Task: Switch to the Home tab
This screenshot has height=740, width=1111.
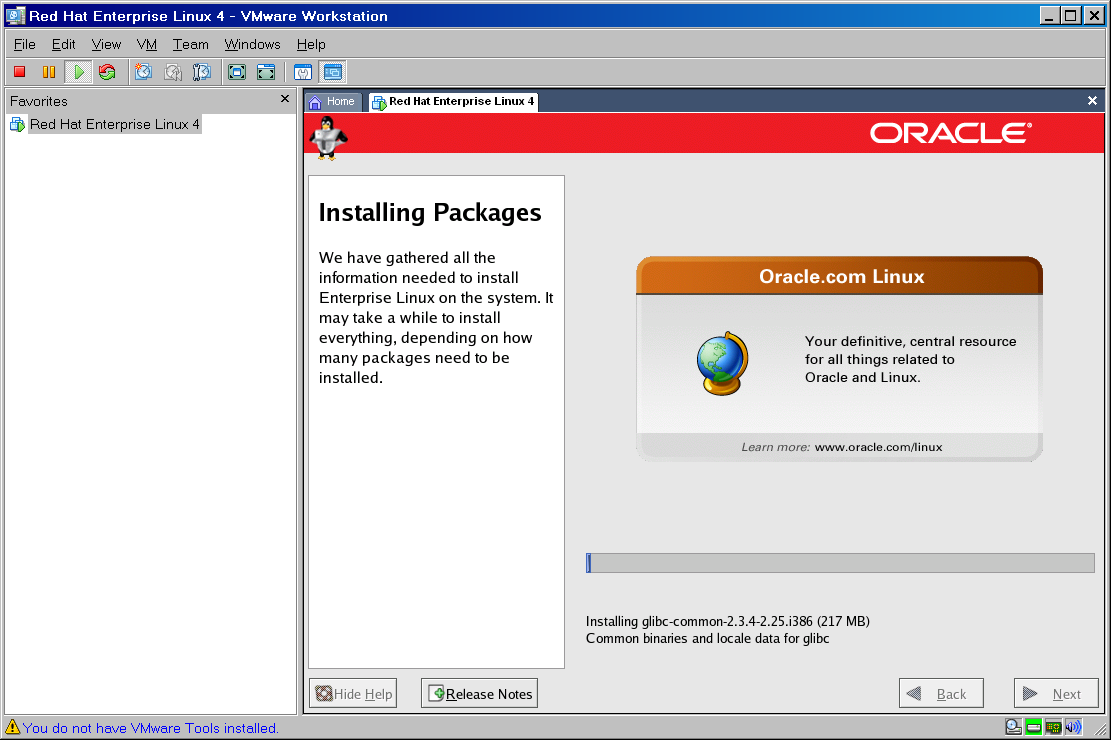Action: coord(334,101)
